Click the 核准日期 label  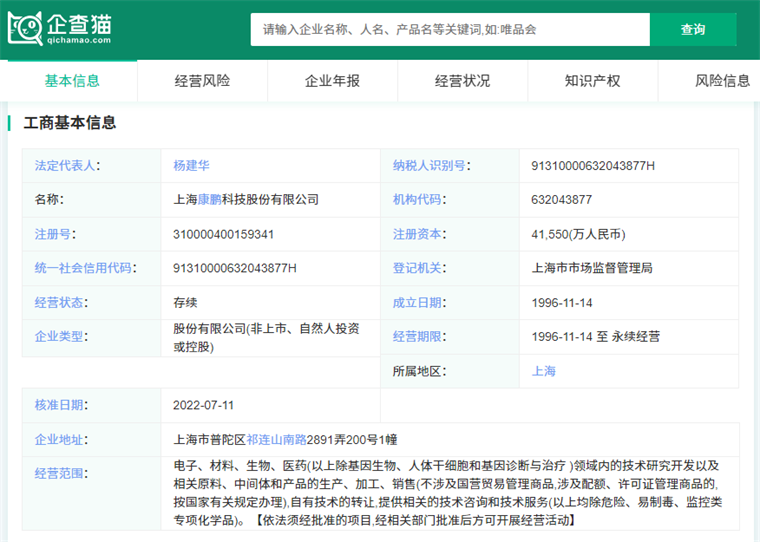61,405
